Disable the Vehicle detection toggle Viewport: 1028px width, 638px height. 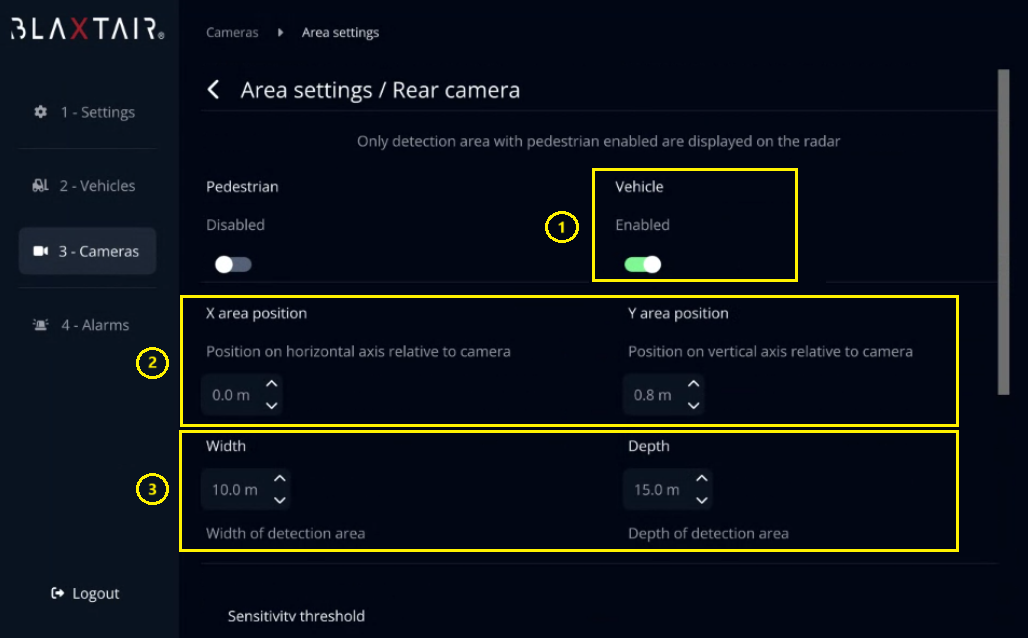642,264
